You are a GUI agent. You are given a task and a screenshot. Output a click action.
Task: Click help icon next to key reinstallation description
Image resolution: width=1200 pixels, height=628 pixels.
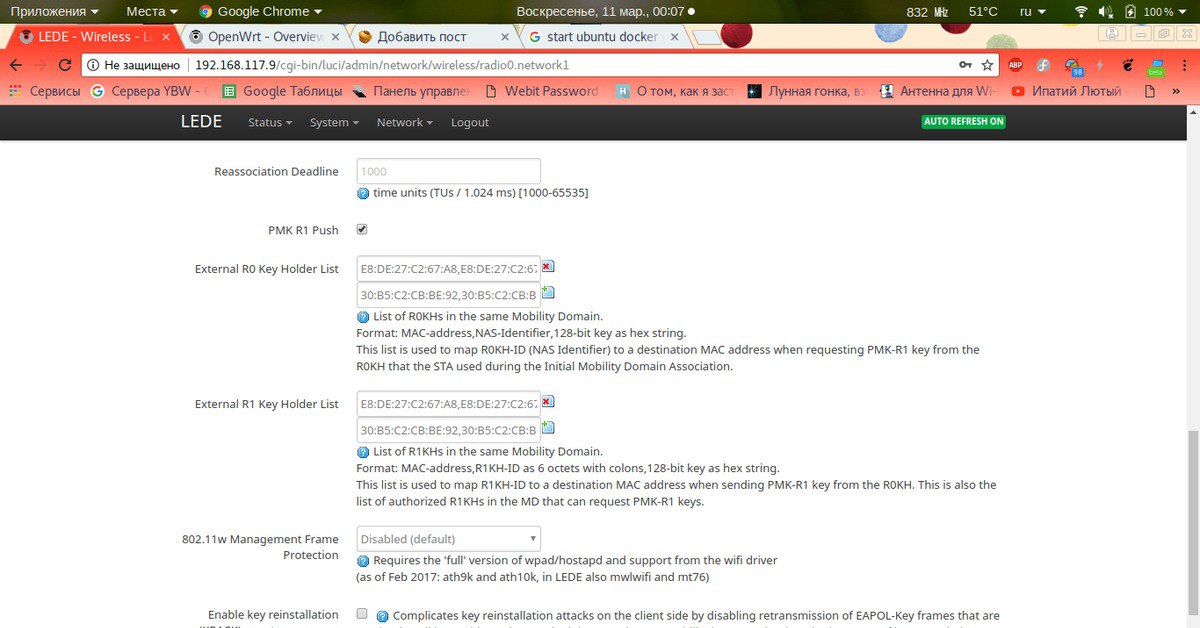pos(382,616)
